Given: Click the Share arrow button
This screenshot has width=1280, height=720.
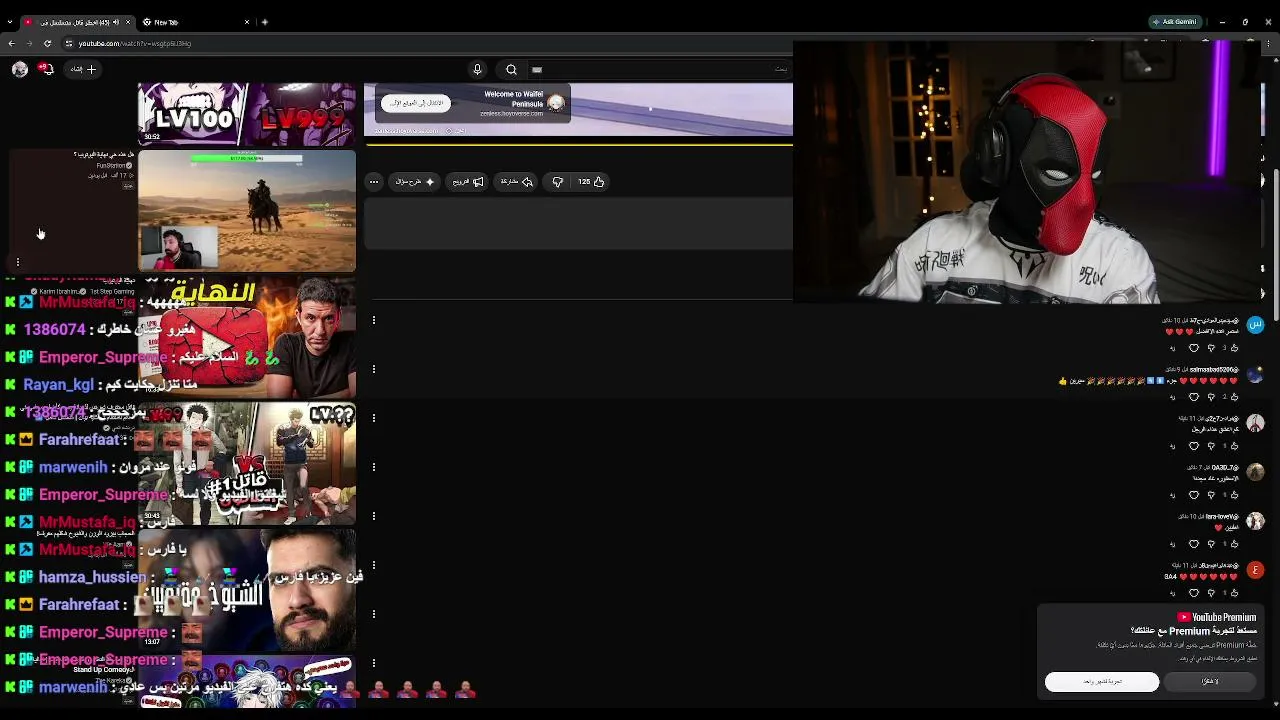Looking at the screenshot, I should 517,182.
